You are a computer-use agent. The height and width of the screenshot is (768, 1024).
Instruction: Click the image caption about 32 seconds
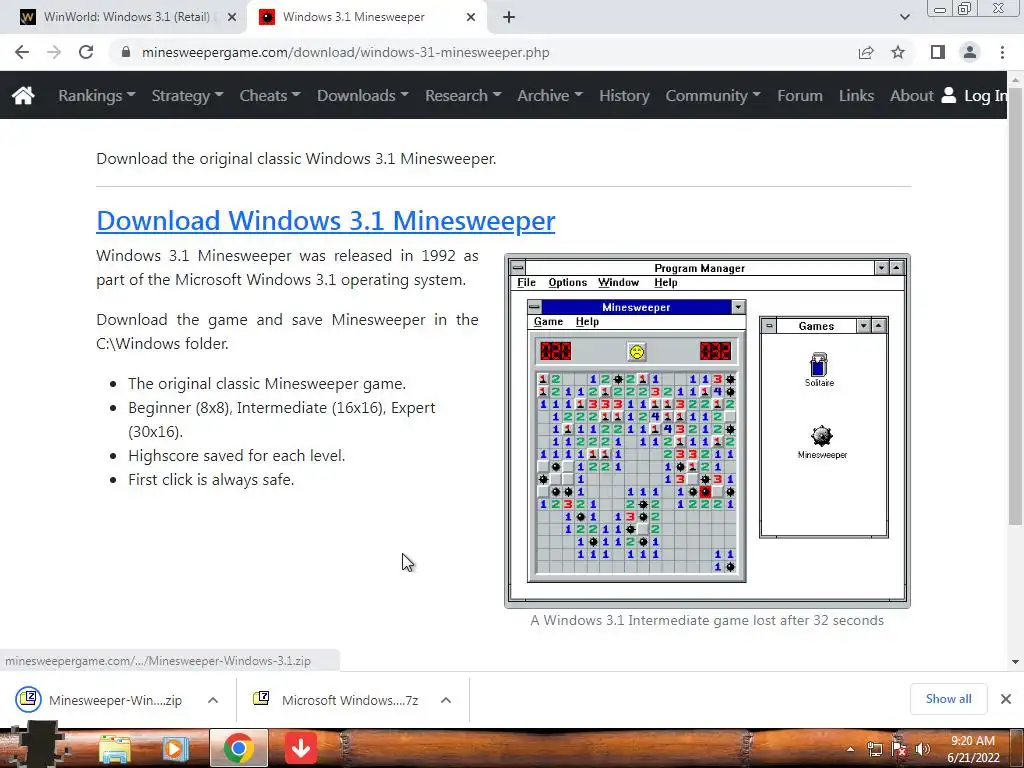(707, 620)
